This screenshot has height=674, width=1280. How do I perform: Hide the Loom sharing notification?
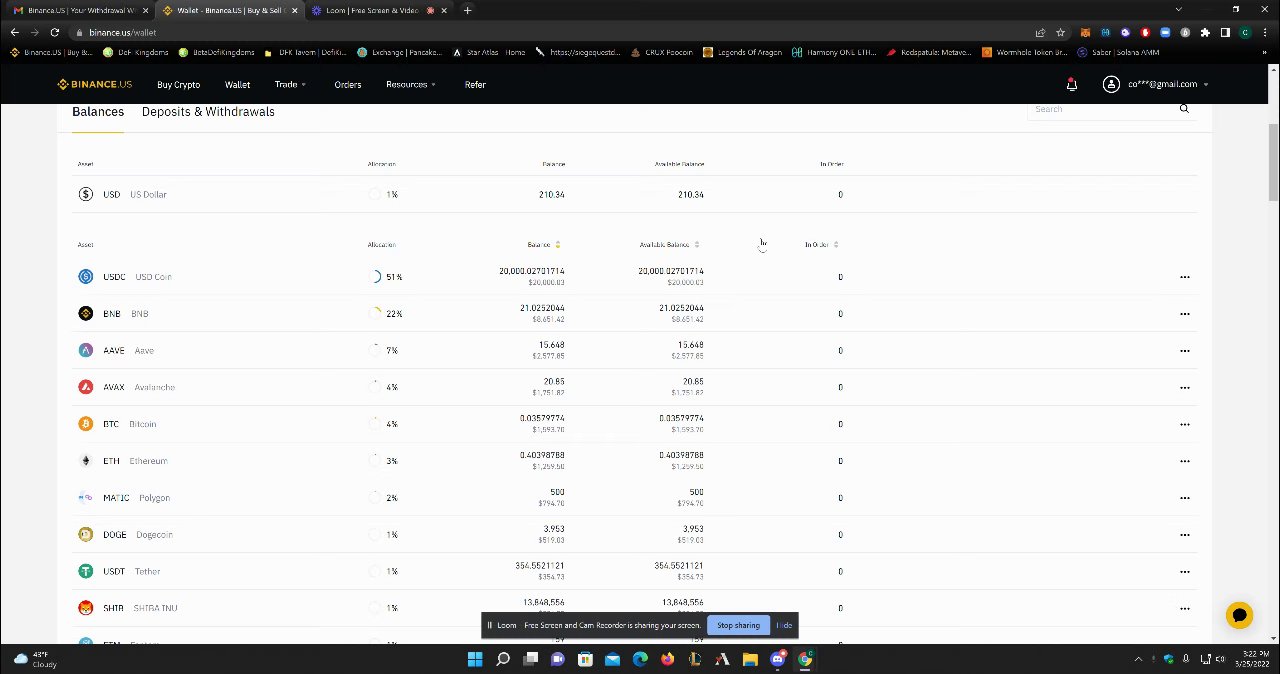pos(784,625)
